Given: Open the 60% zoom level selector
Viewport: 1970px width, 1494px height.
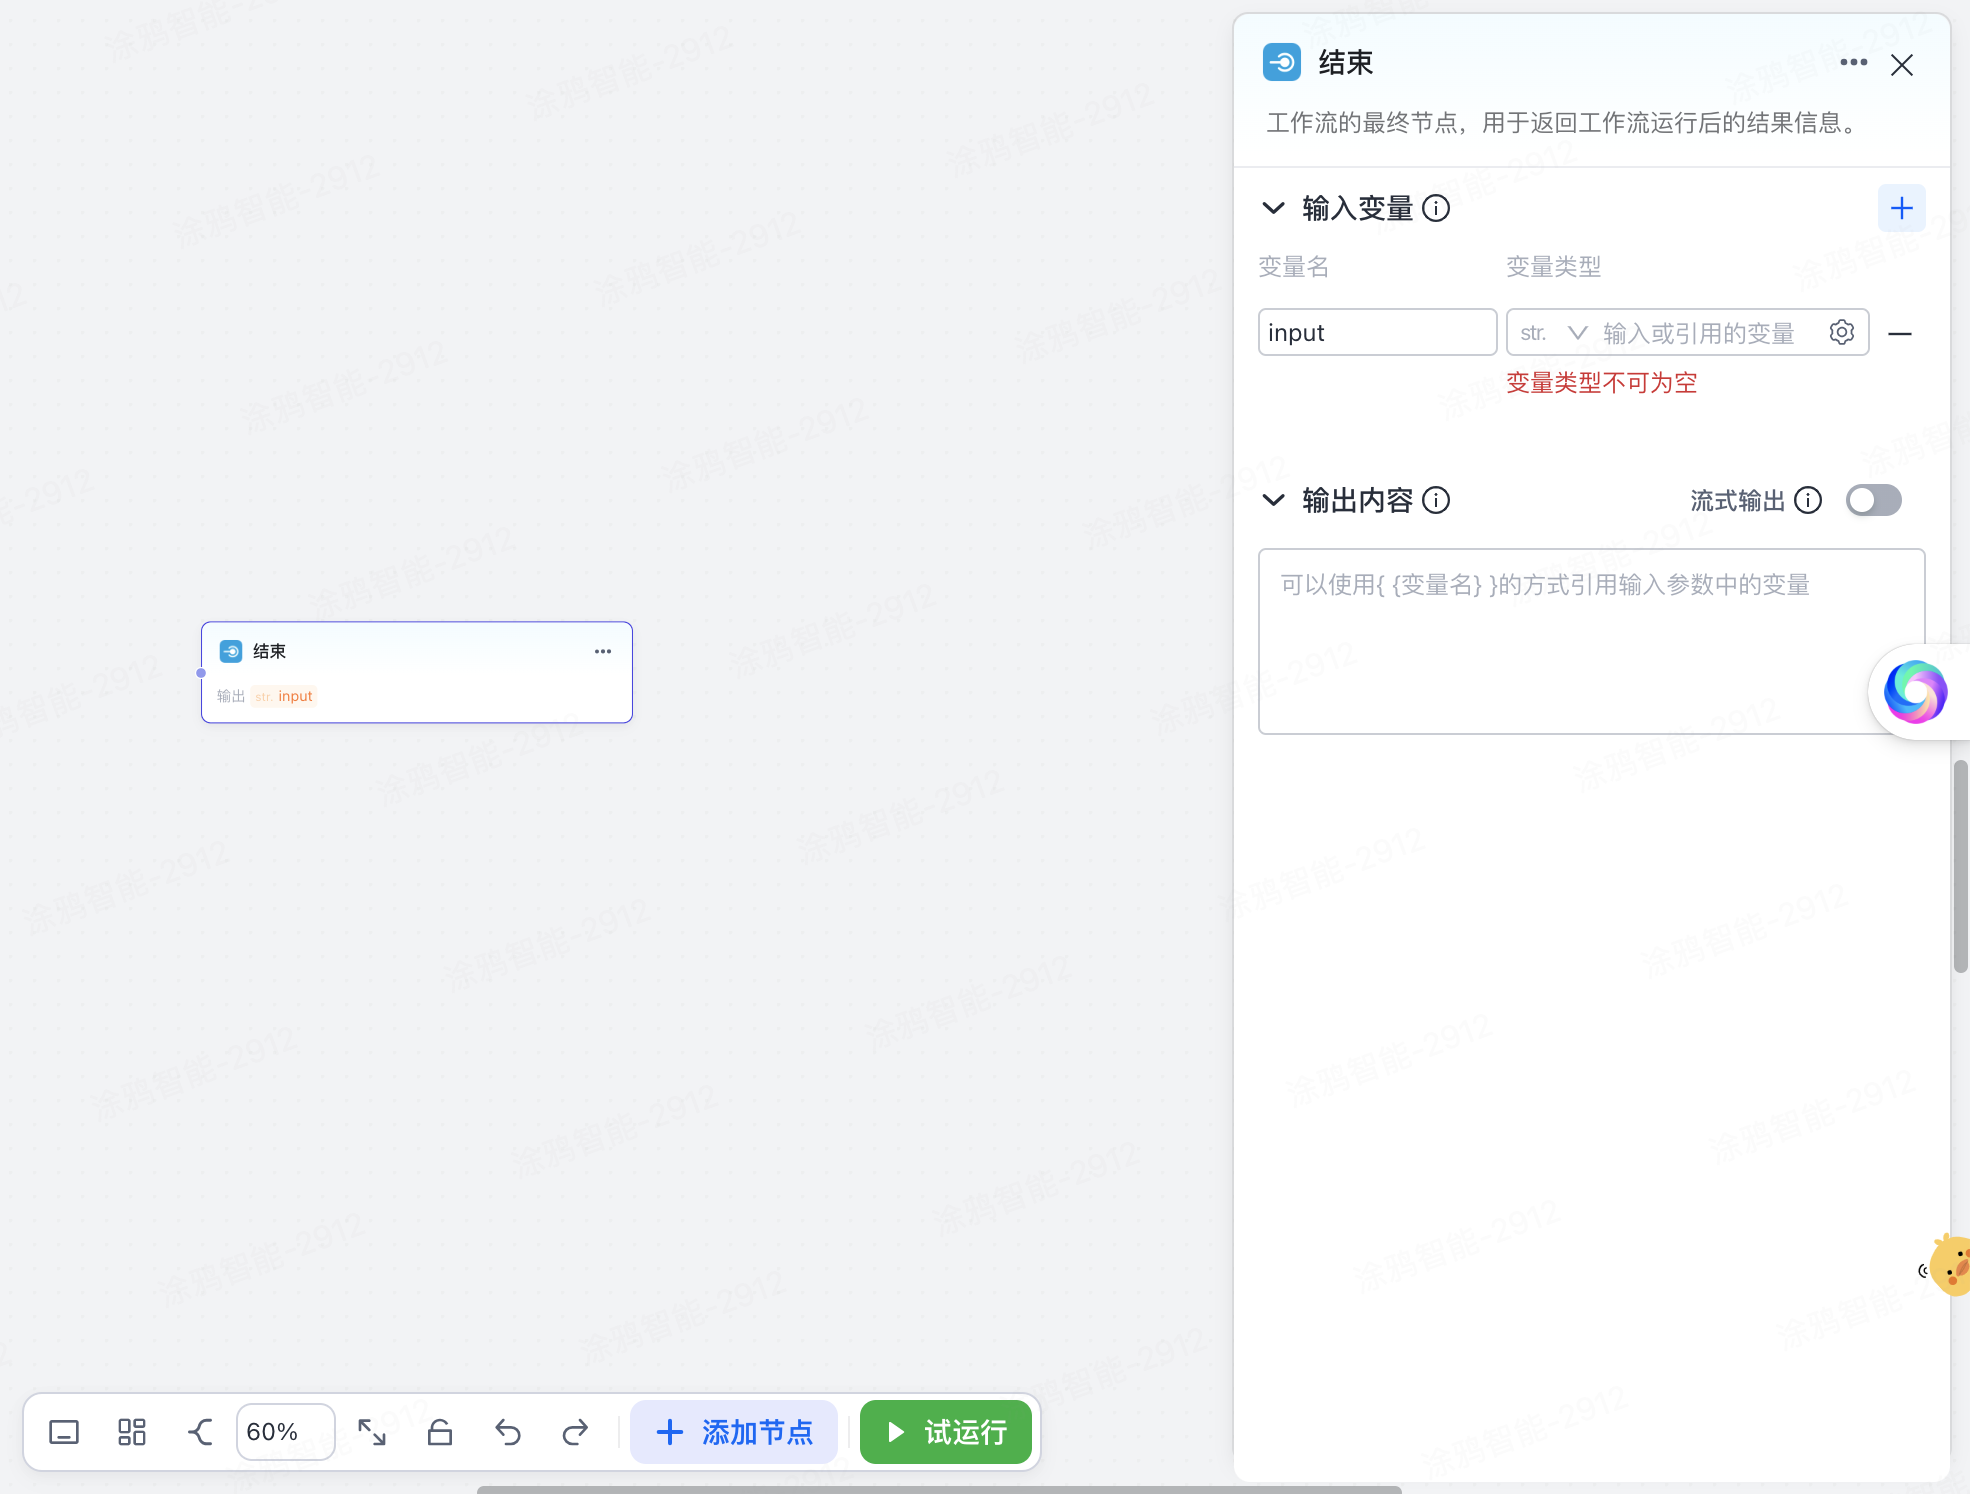Looking at the screenshot, I should [285, 1432].
